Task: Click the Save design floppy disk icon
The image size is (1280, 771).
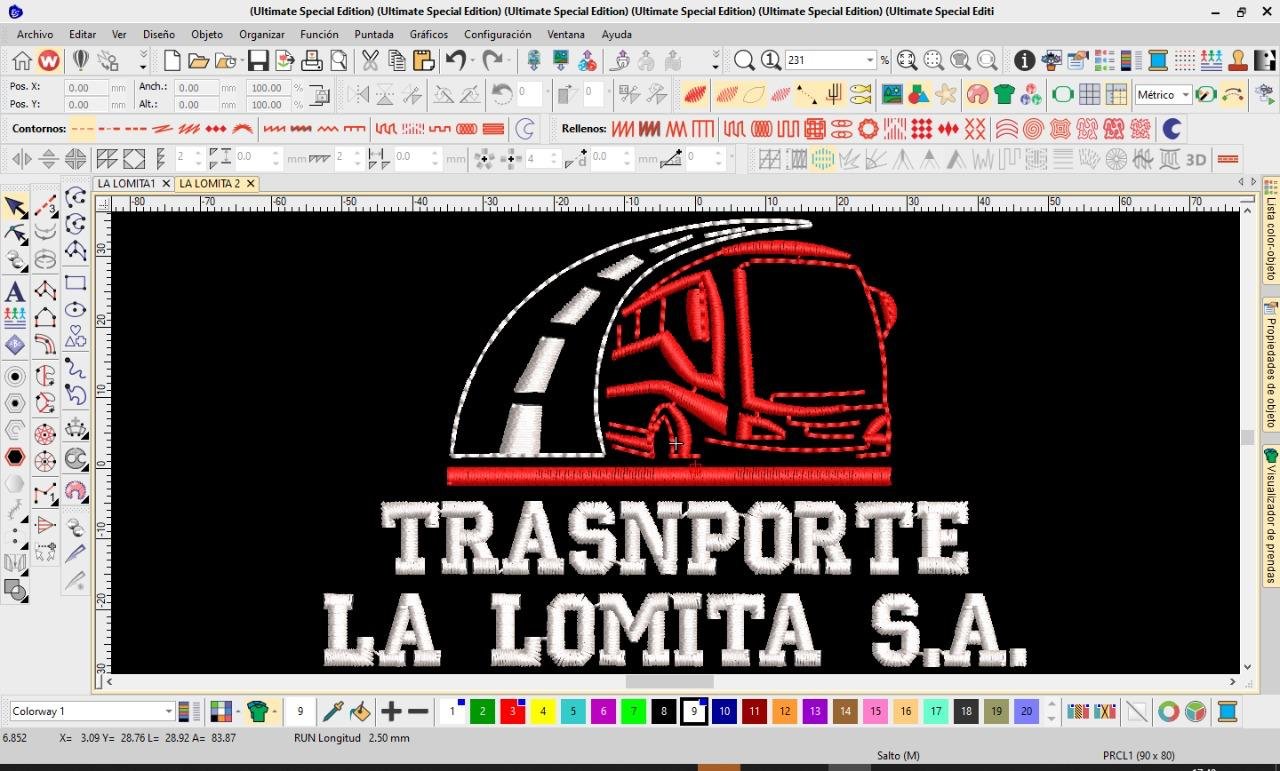Action: 258,61
